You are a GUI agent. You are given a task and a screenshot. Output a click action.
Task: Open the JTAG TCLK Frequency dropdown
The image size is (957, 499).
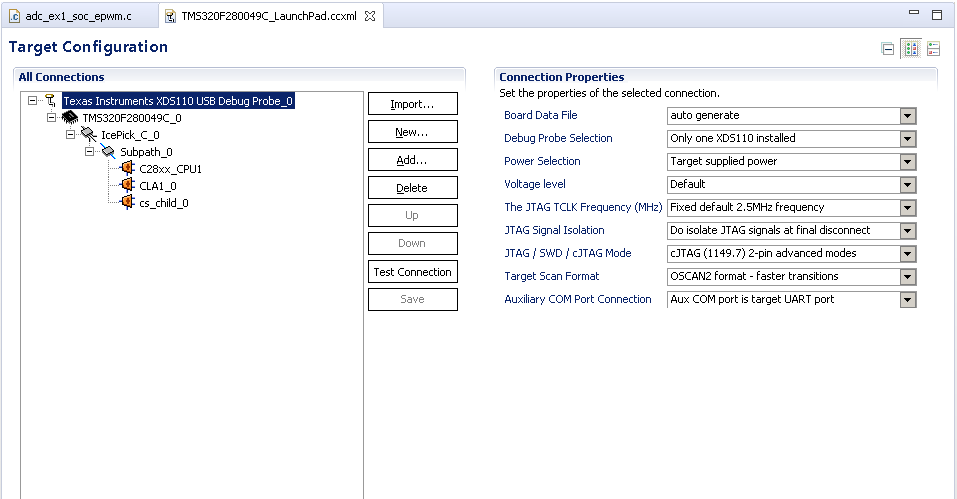tap(908, 208)
